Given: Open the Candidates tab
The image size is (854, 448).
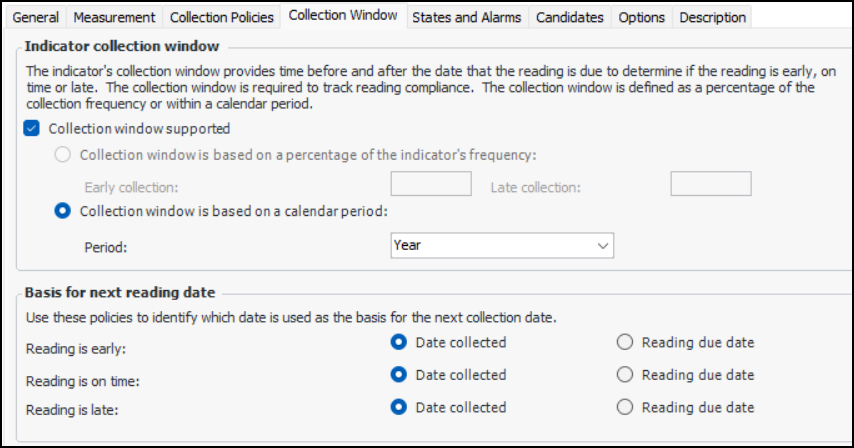Looking at the screenshot, I should pyautogui.click(x=569, y=17).
